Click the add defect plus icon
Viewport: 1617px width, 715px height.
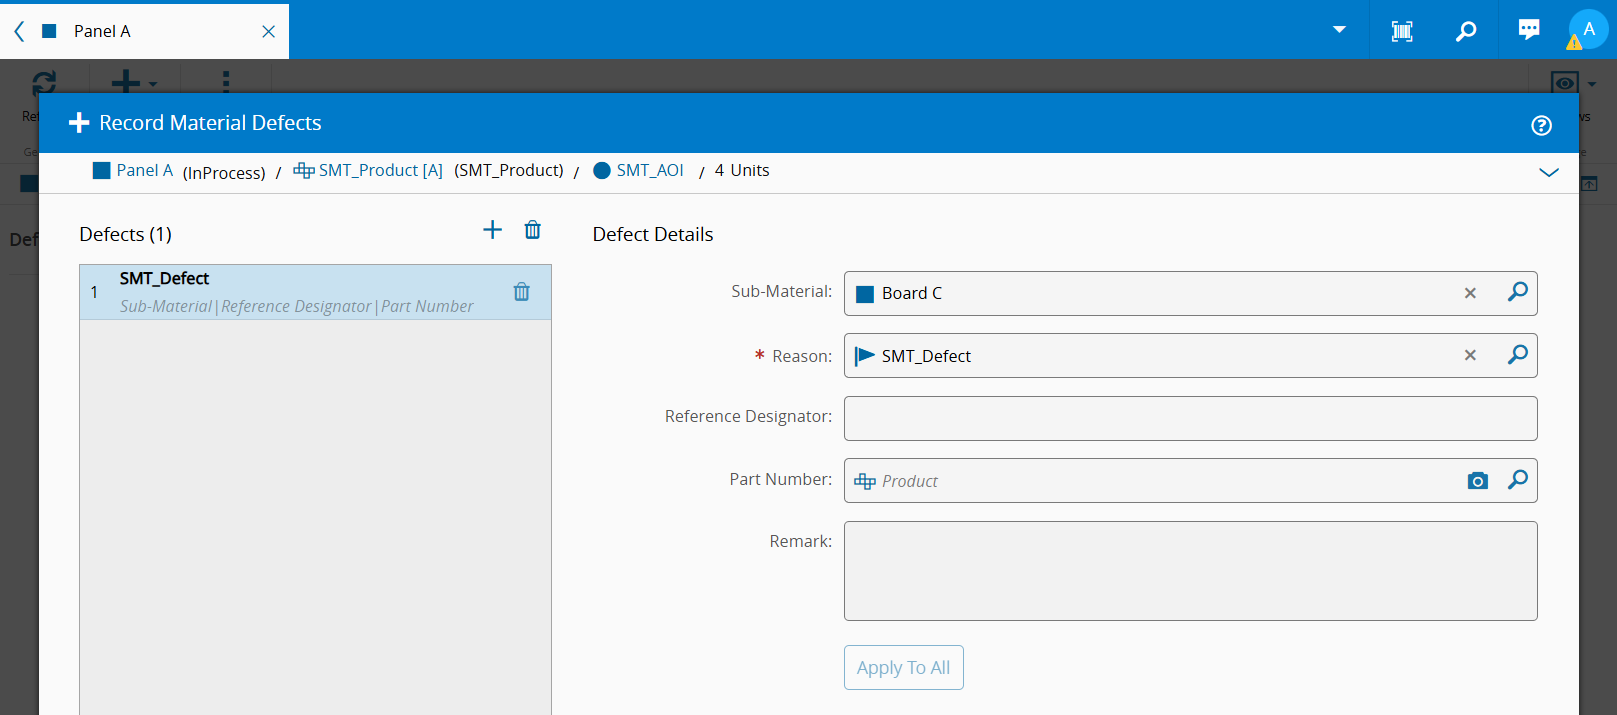[492, 230]
